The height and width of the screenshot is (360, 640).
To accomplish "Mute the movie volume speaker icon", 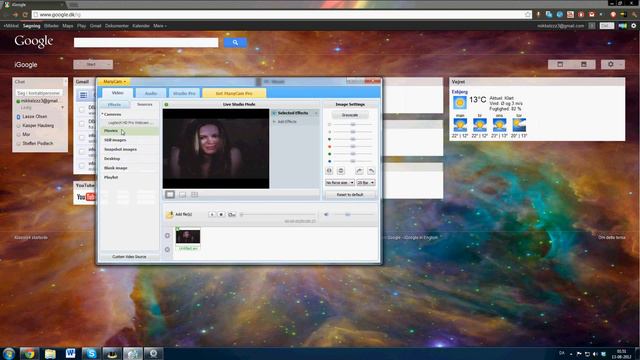I will click(326, 214).
